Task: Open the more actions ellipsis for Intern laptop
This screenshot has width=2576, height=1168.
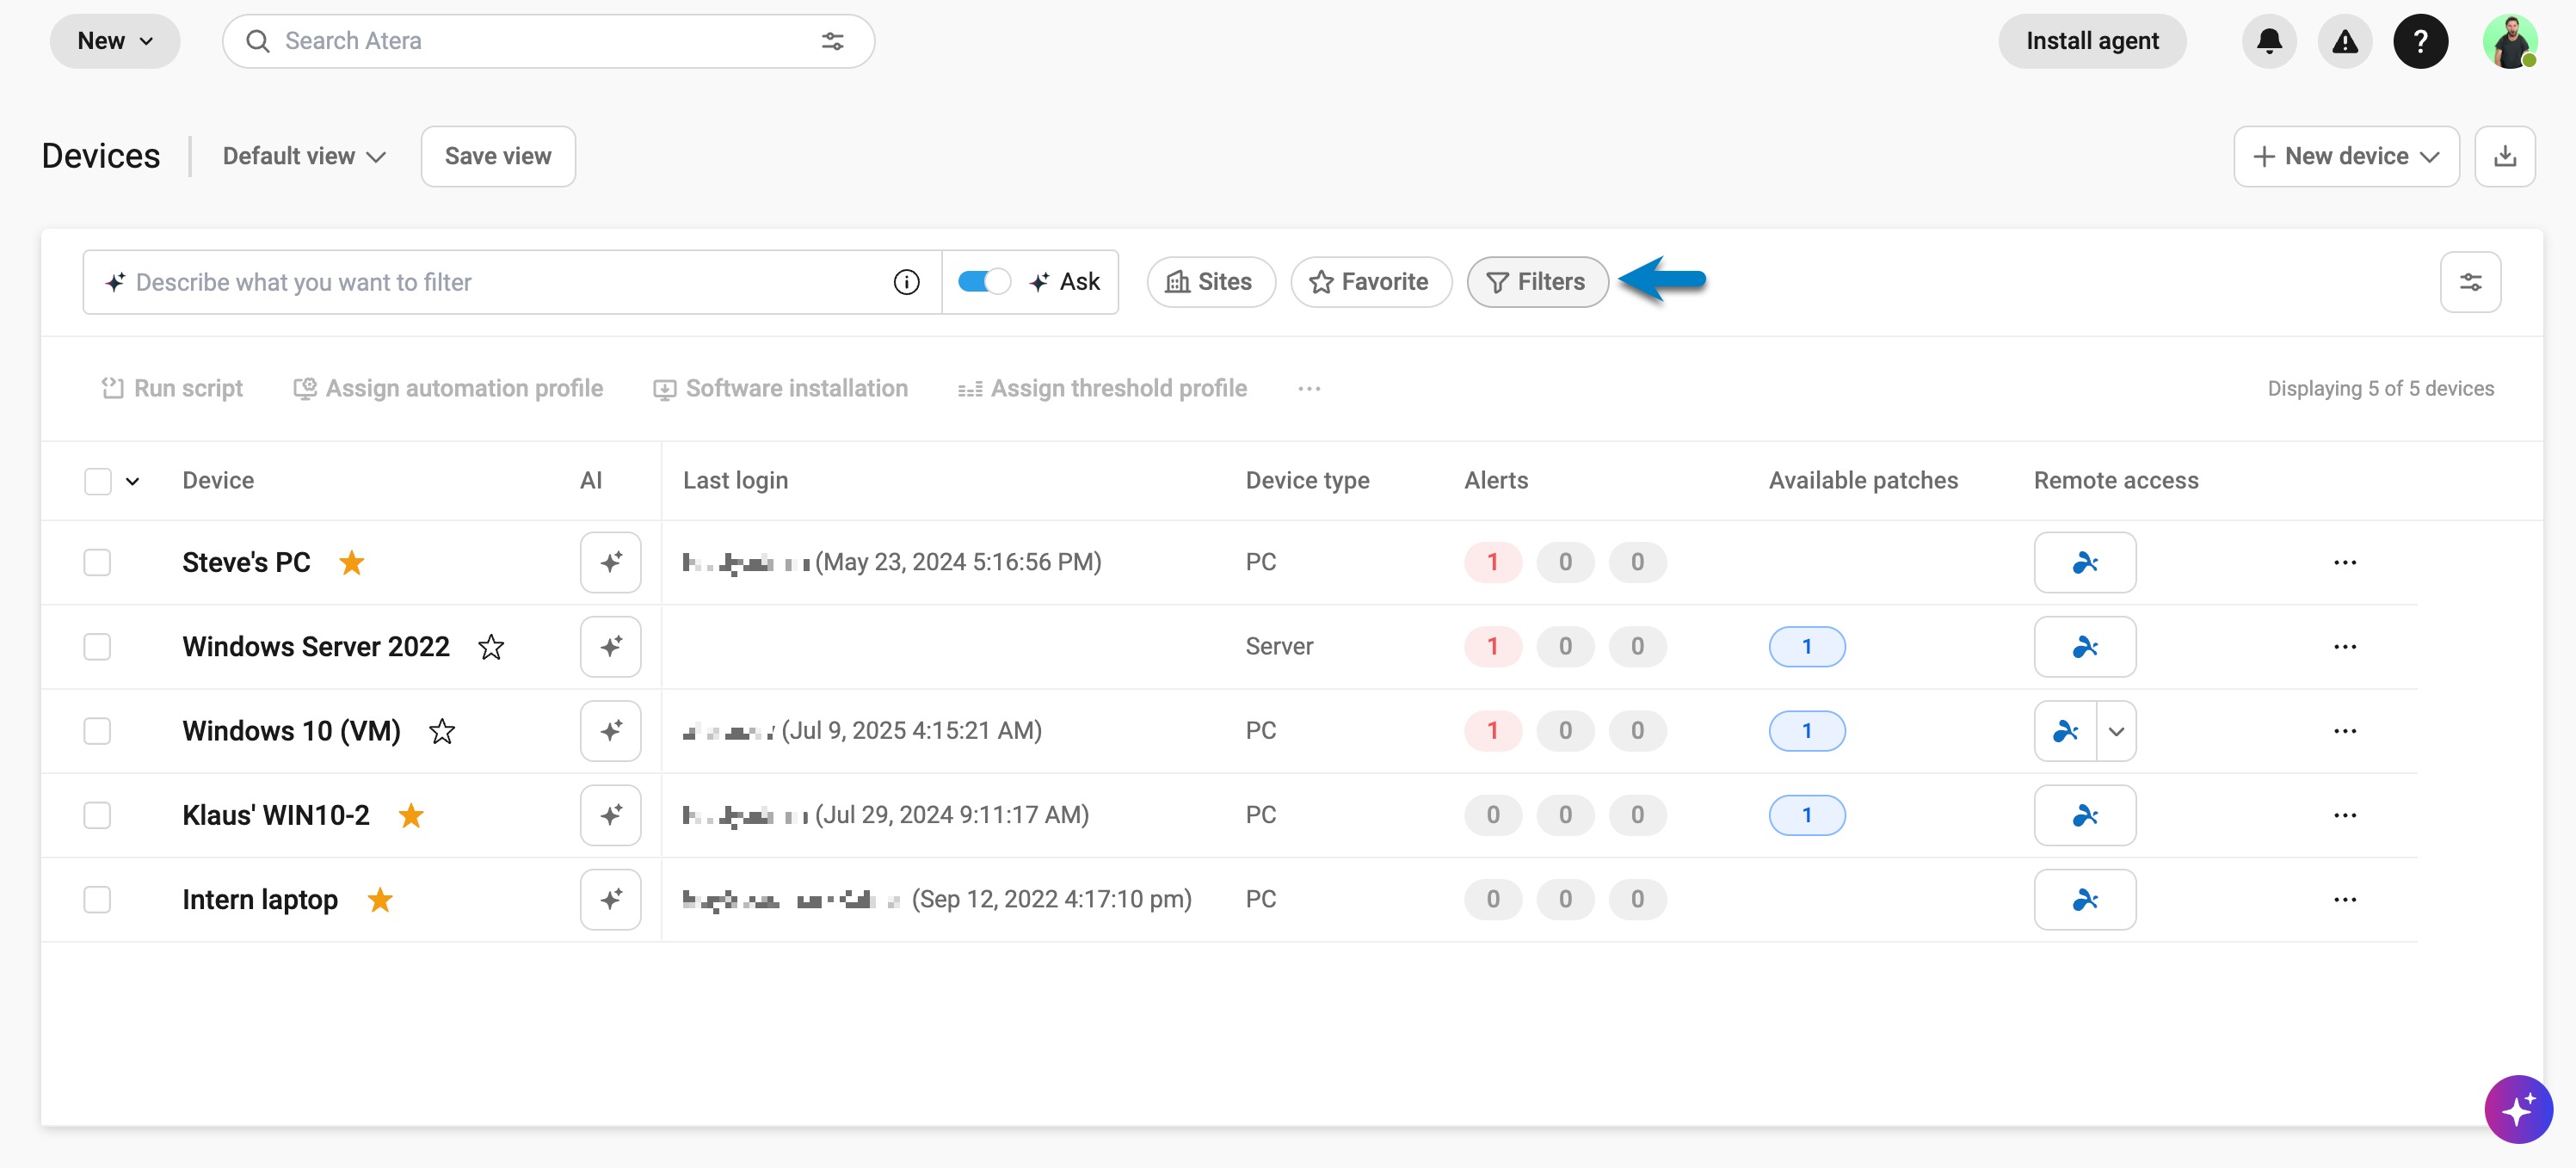Action: [2346, 899]
